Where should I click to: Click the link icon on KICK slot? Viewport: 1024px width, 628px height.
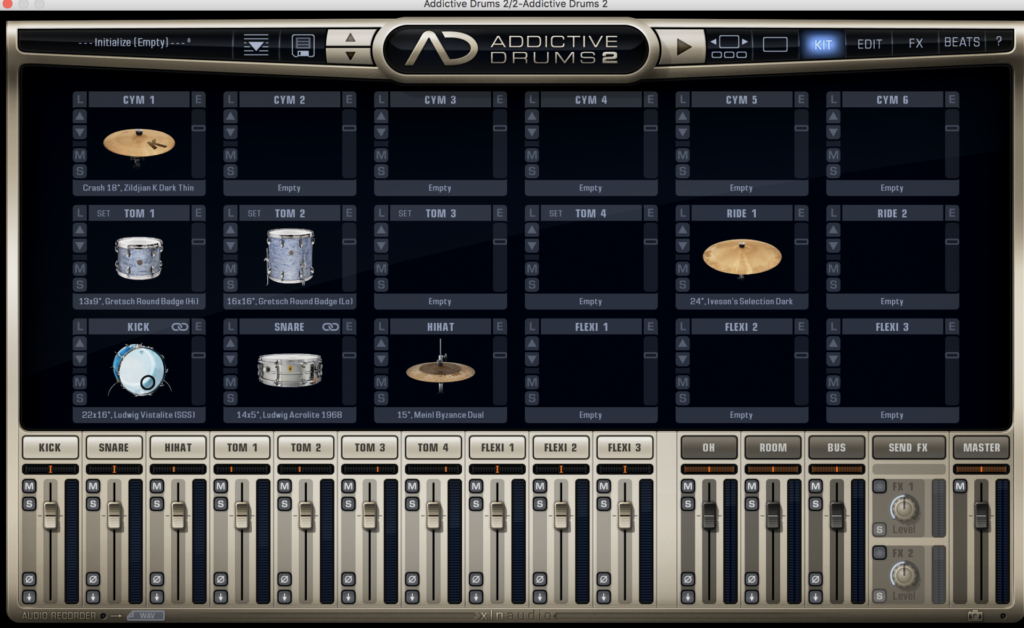click(x=180, y=327)
